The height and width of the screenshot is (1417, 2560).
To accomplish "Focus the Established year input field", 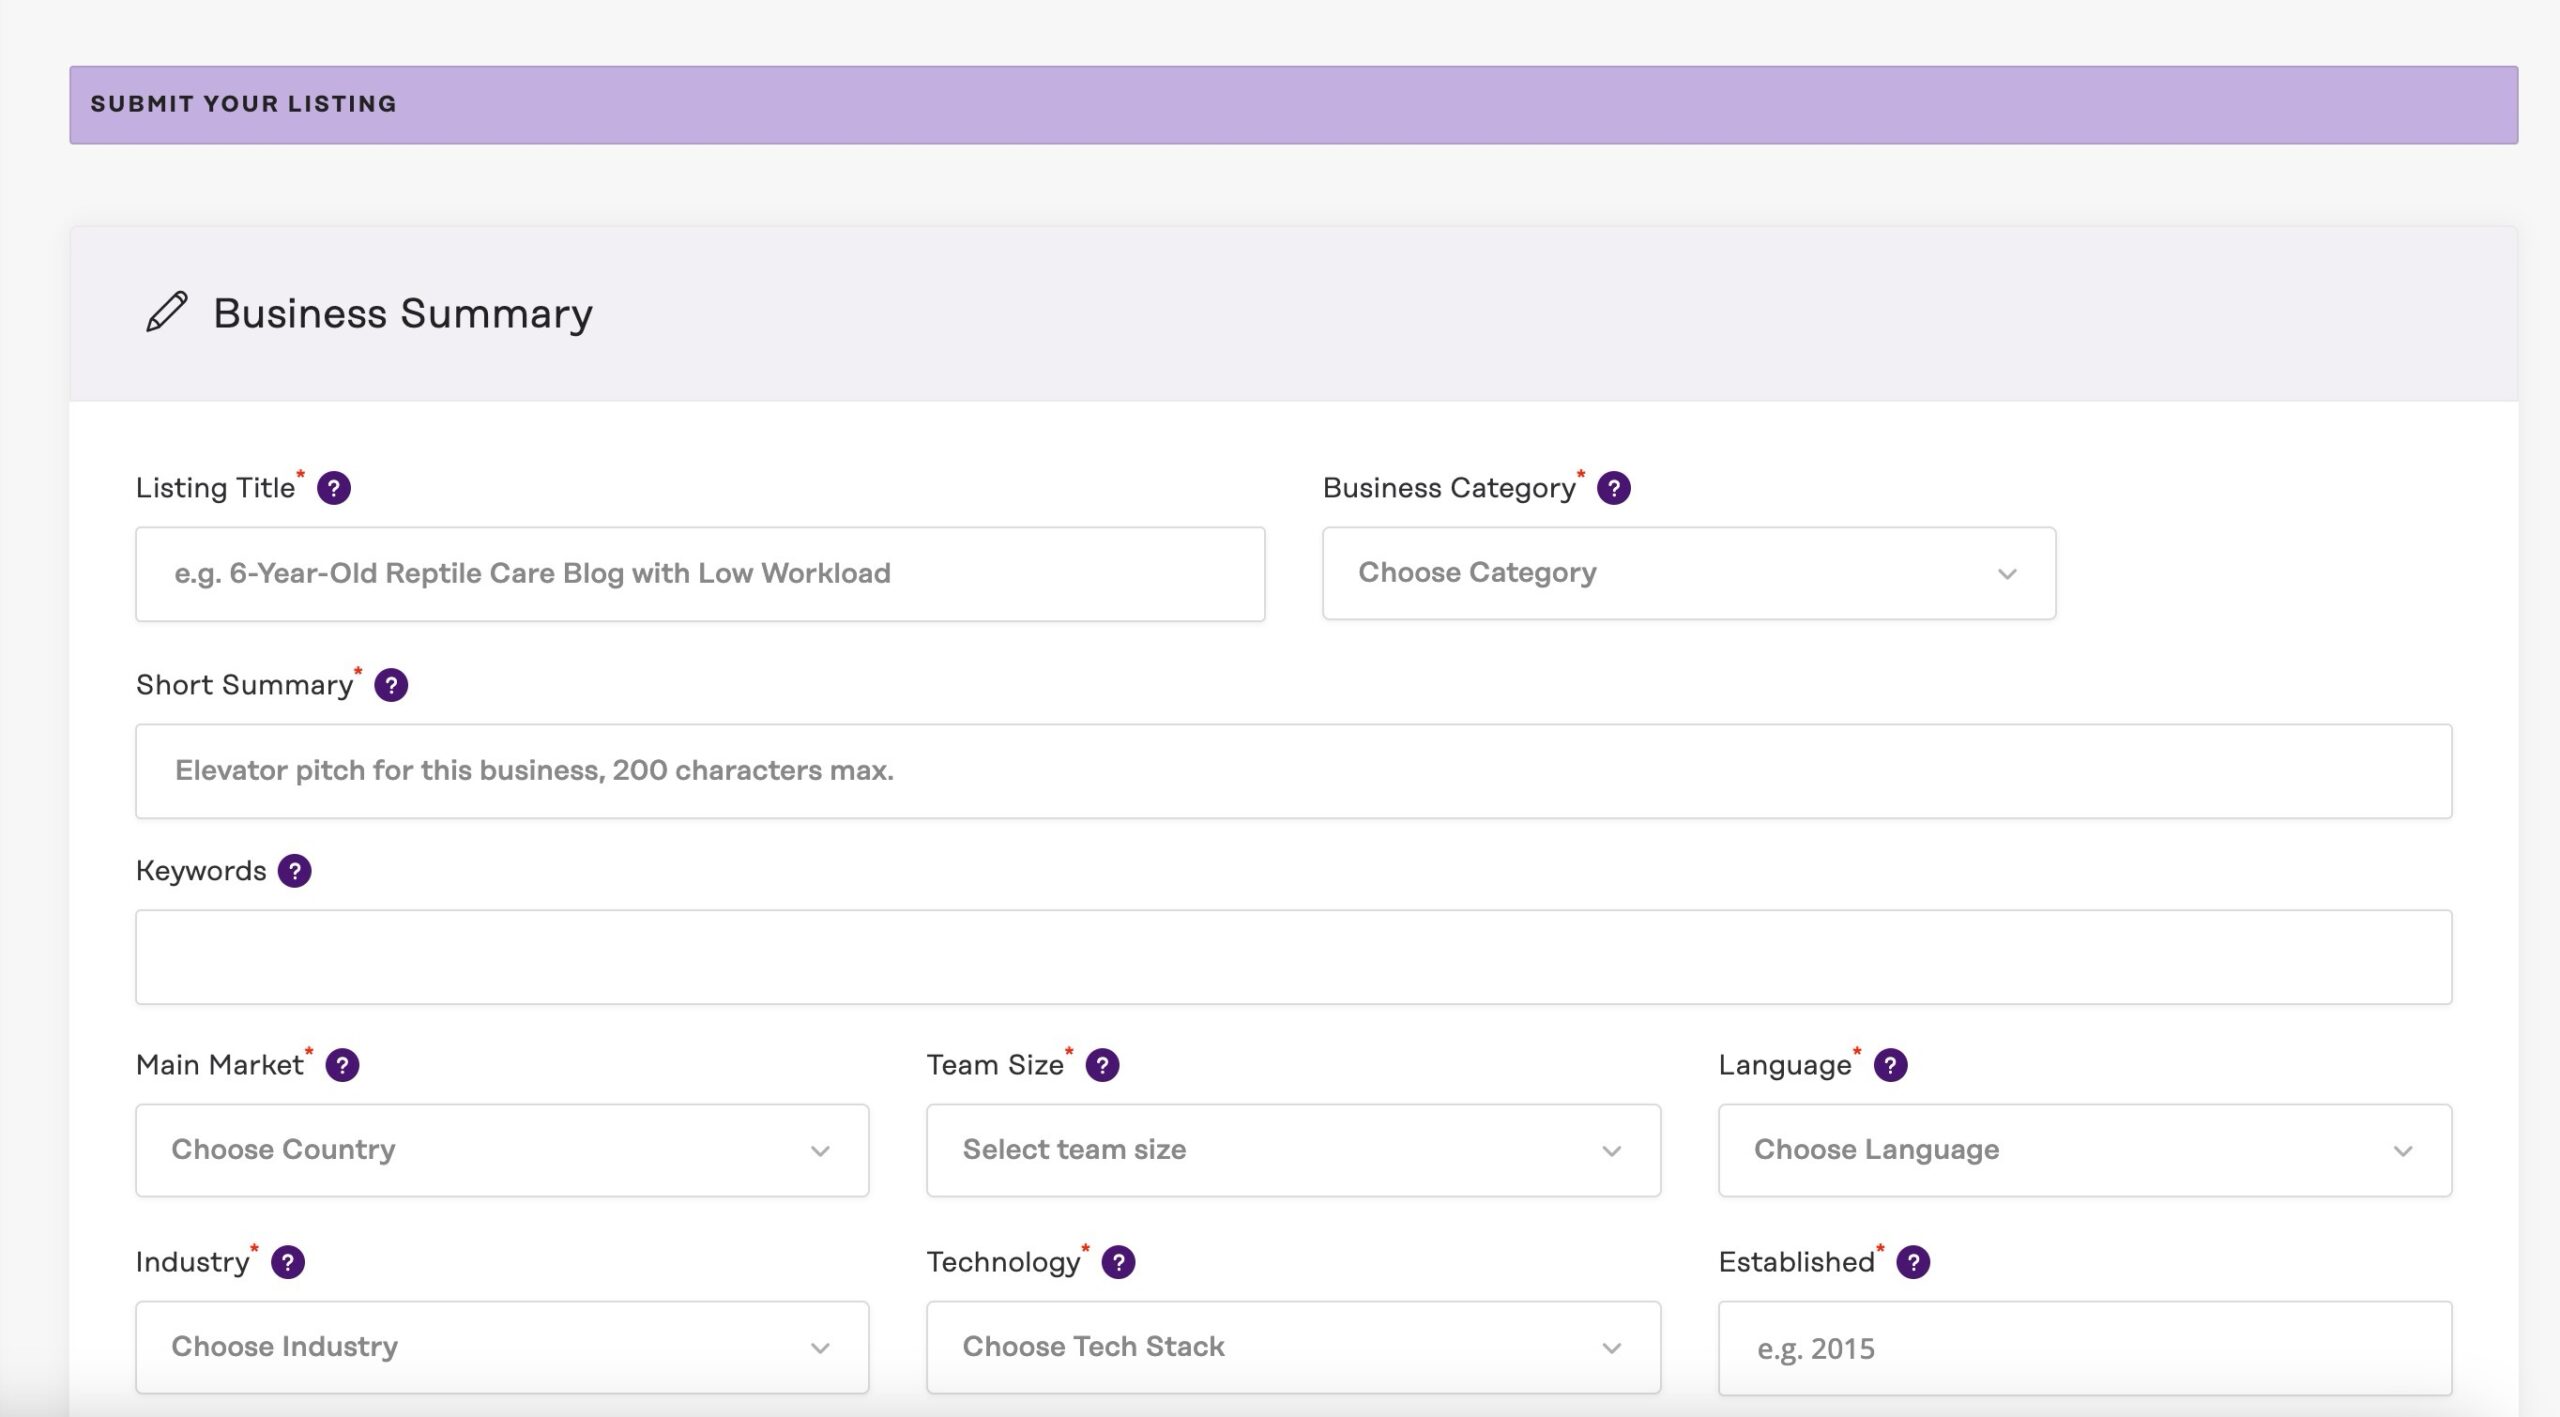I will click(2085, 1348).
